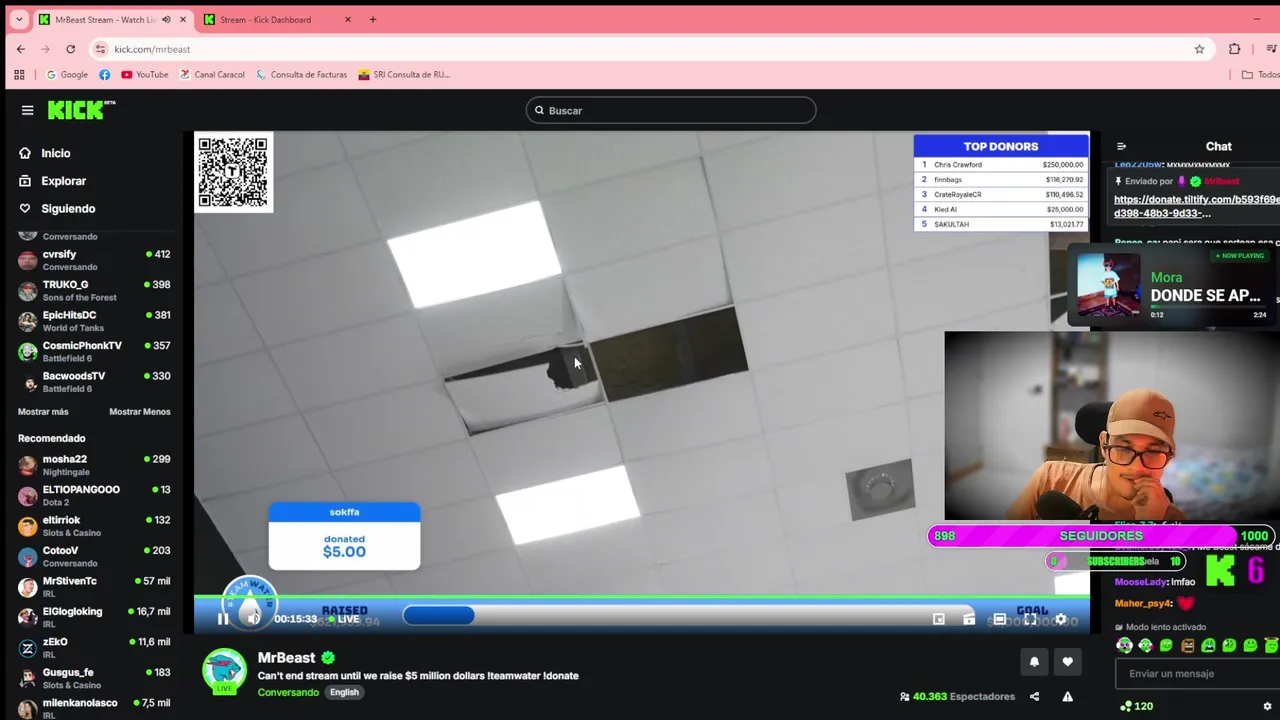1280x720 pixels.
Task: Jump to LIVE in the player
Action: 344,619
